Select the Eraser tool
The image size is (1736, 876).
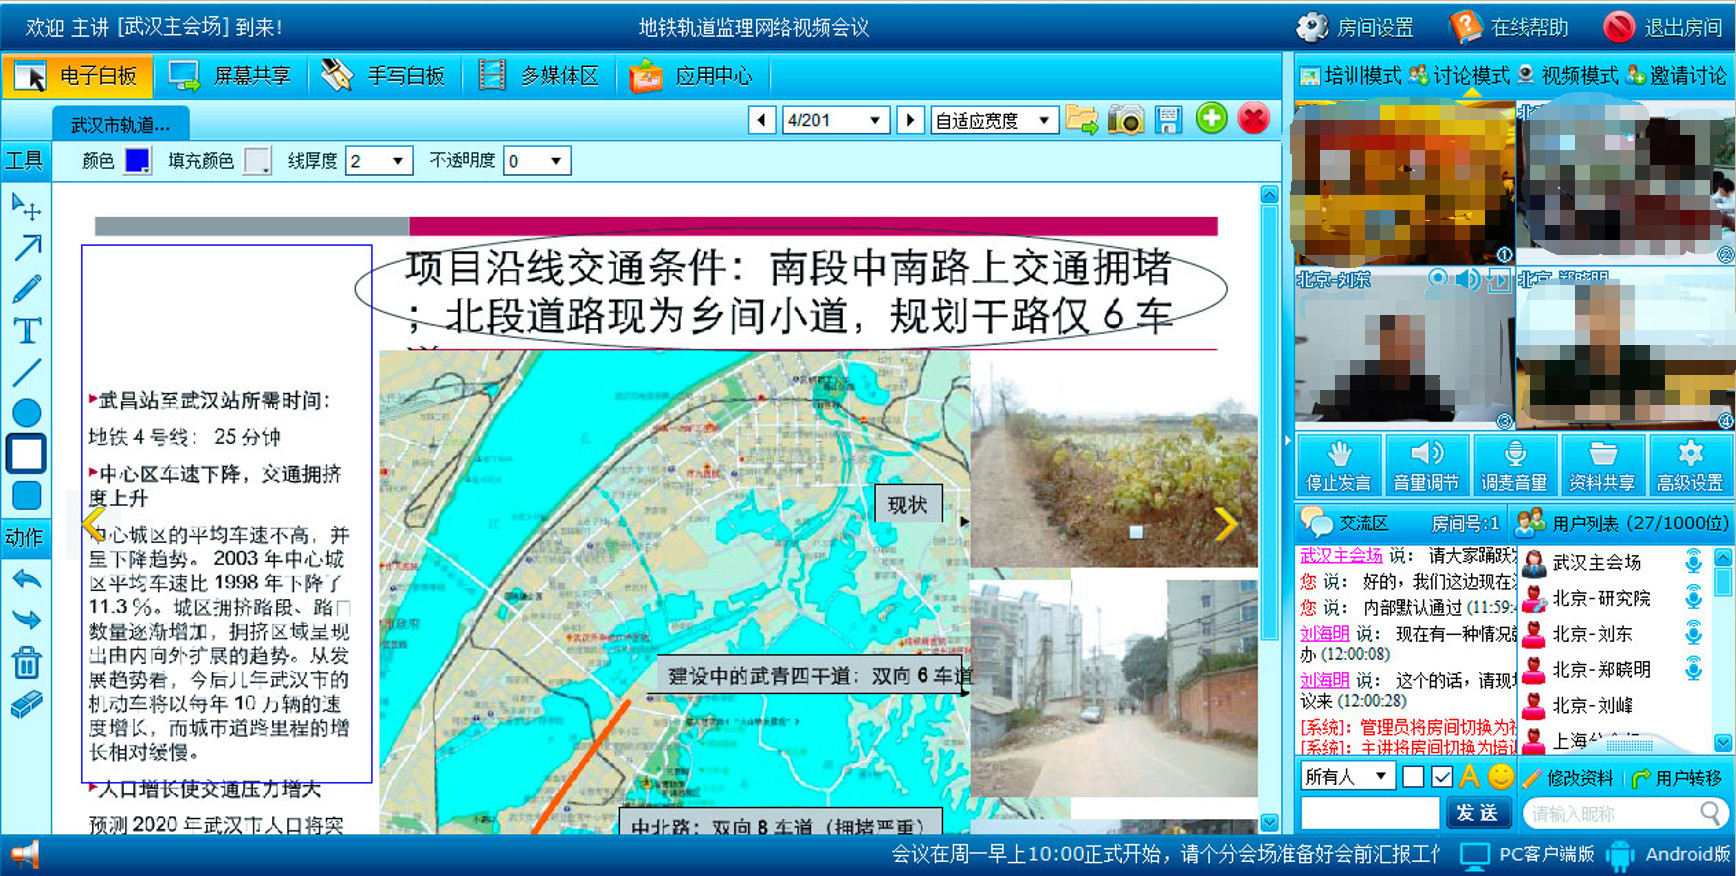tap(27, 705)
